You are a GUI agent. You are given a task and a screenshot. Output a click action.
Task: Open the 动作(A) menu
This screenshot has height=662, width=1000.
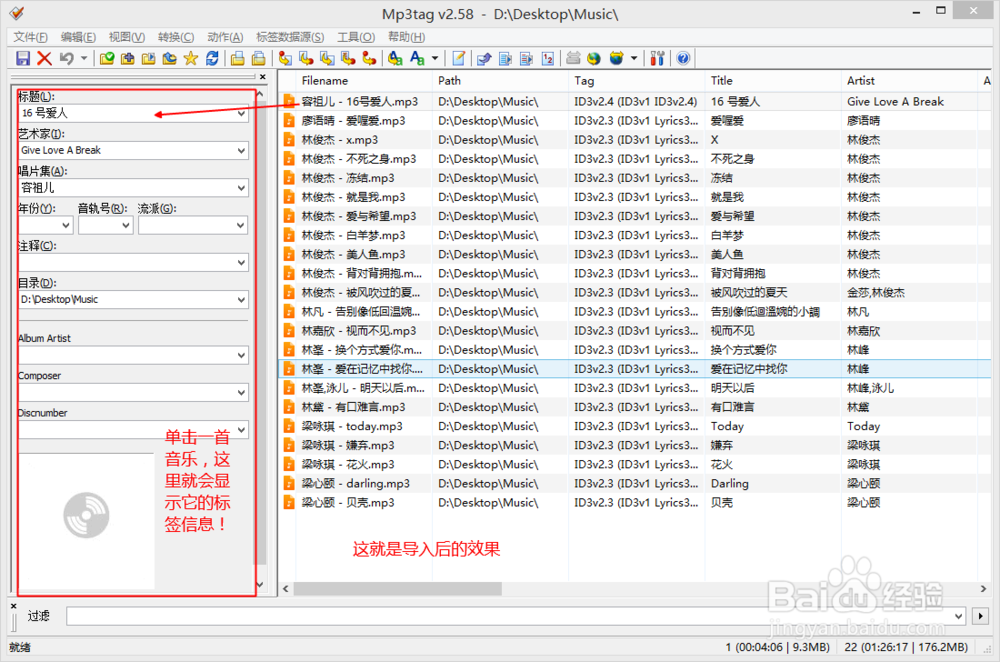pos(225,37)
